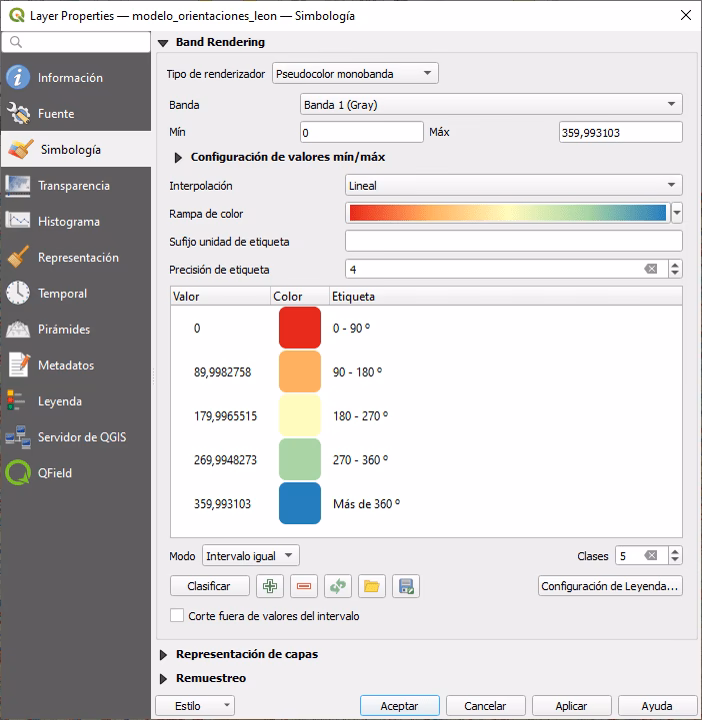The width and height of the screenshot is (702, 720).
Task: Expand the Representación de capas section
Action: click(x=164, y=654)
